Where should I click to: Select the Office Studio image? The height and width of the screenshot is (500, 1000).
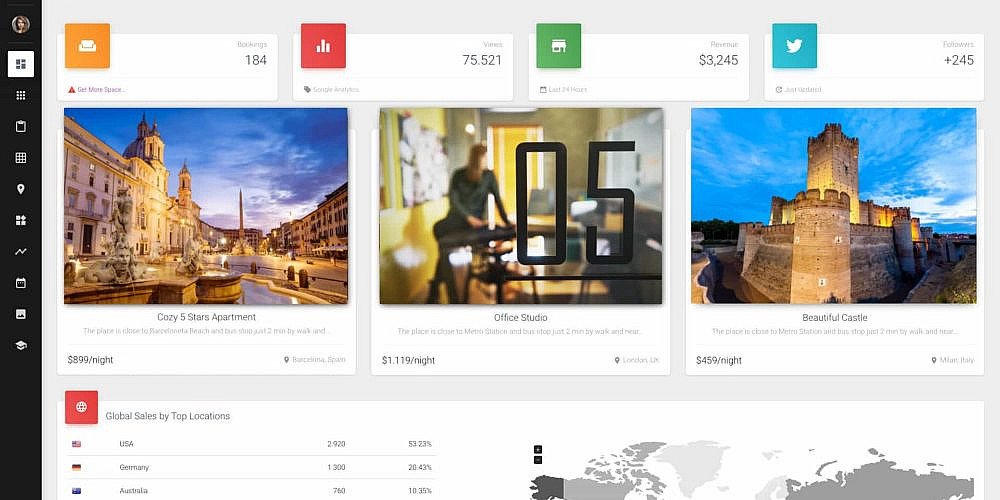click(521, 206)
